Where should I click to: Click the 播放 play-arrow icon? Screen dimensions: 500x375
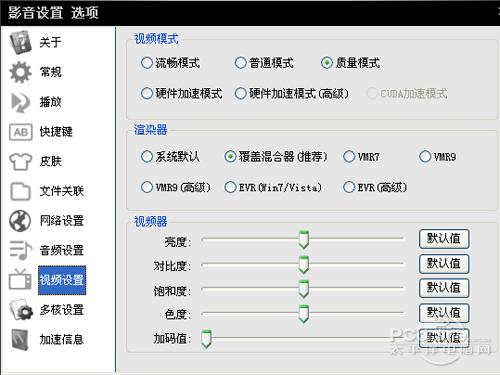pos(20,102)
